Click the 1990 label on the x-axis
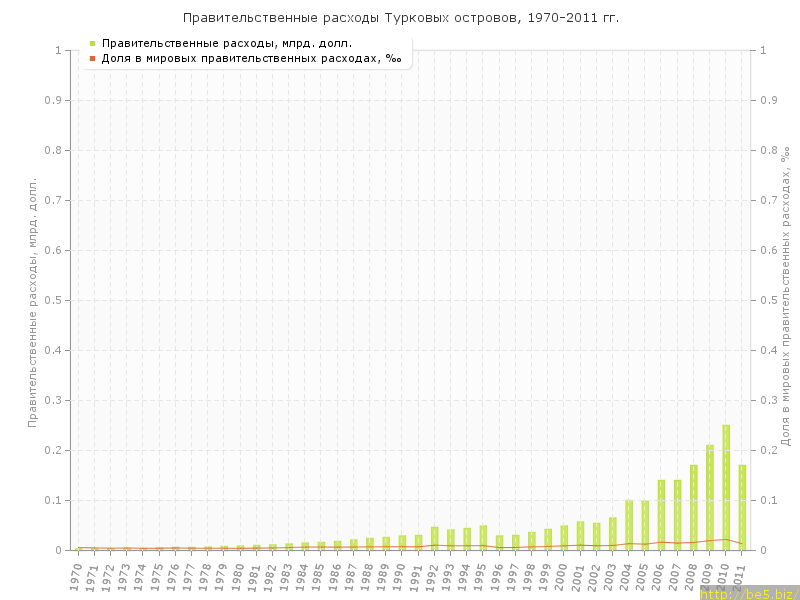Image resolution: width=800 pixels, height=600 pixels. click(x=400, y=576)
